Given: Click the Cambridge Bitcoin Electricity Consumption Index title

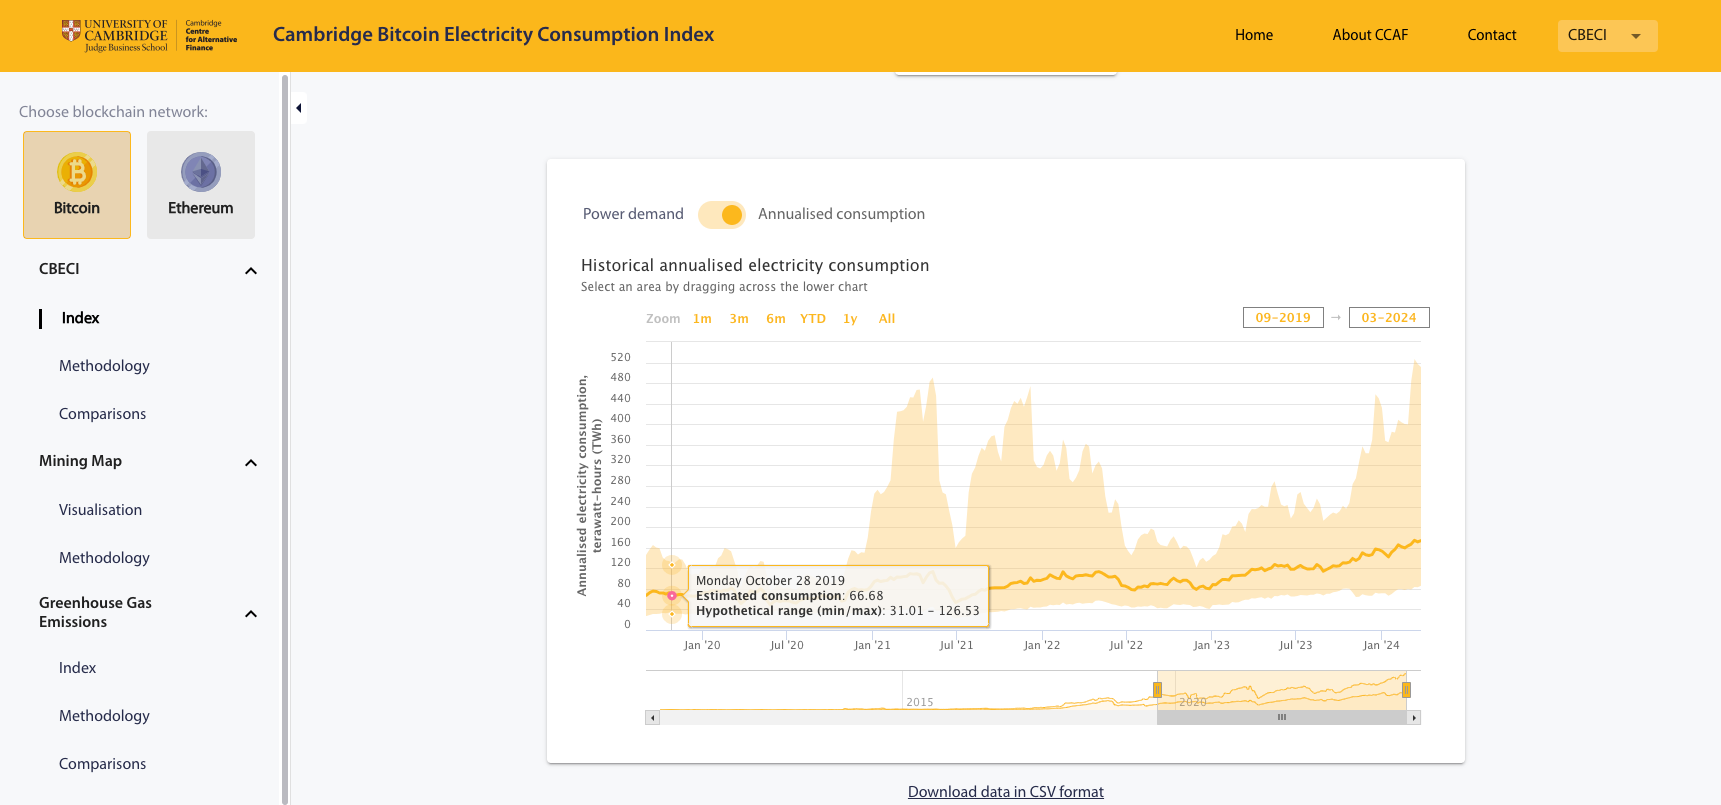Looking at the screenshot, I should pyautogui.click(x=493, y=35).
